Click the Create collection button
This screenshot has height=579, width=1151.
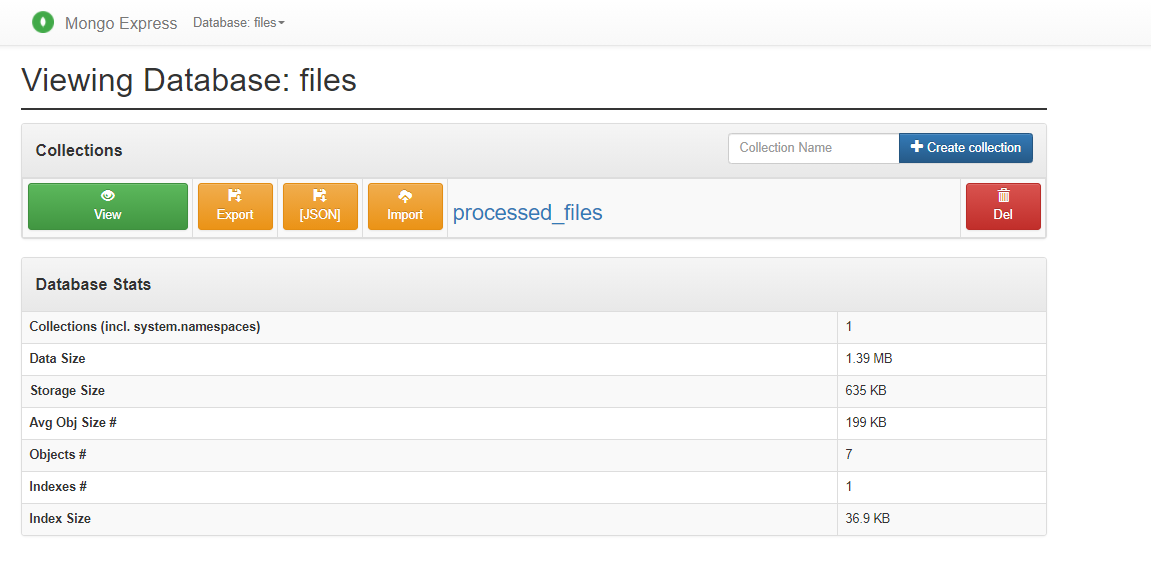click(x=965, y=148)
